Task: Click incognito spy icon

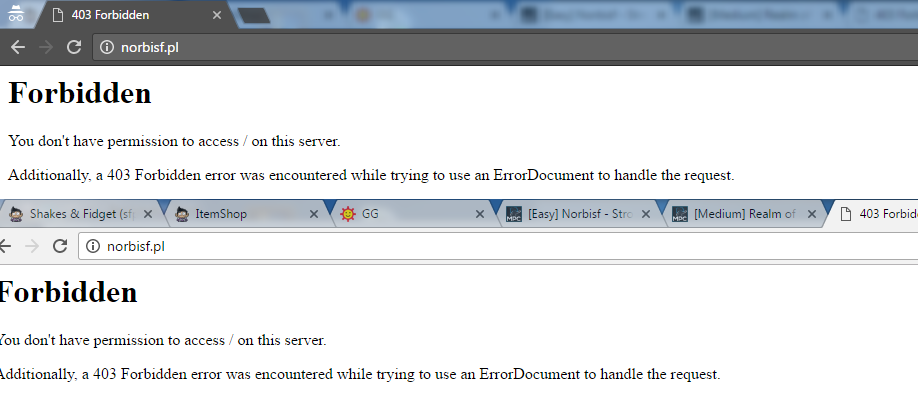Action: (x=16, y=13)
